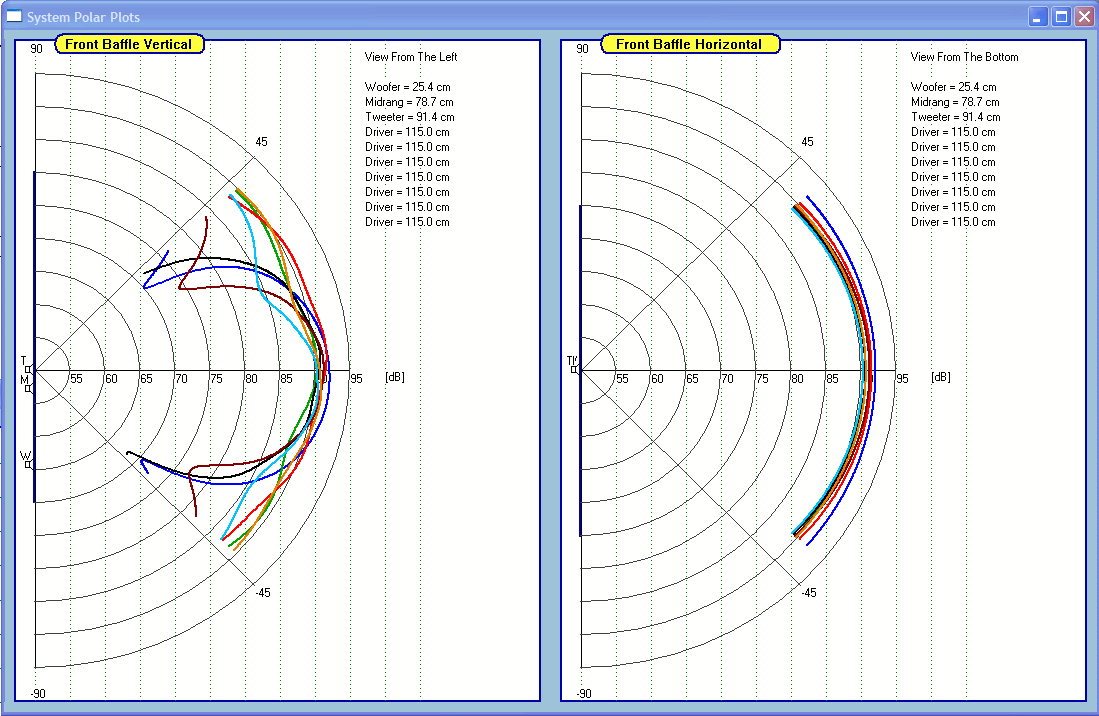The width and height of the screenshot is (1099, 716).
Task: Click the 45 degree label in Horizontal plot
Action: tap(807, 142)
